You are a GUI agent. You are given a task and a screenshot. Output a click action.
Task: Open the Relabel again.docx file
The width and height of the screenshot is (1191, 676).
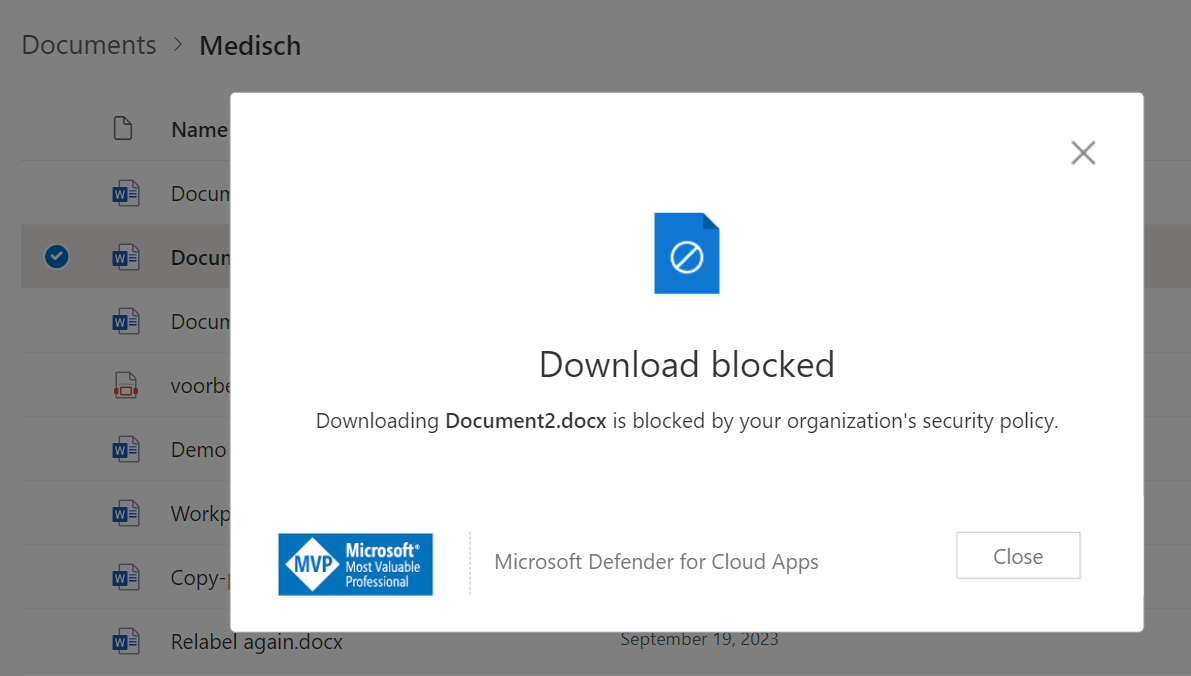[256, 642]
